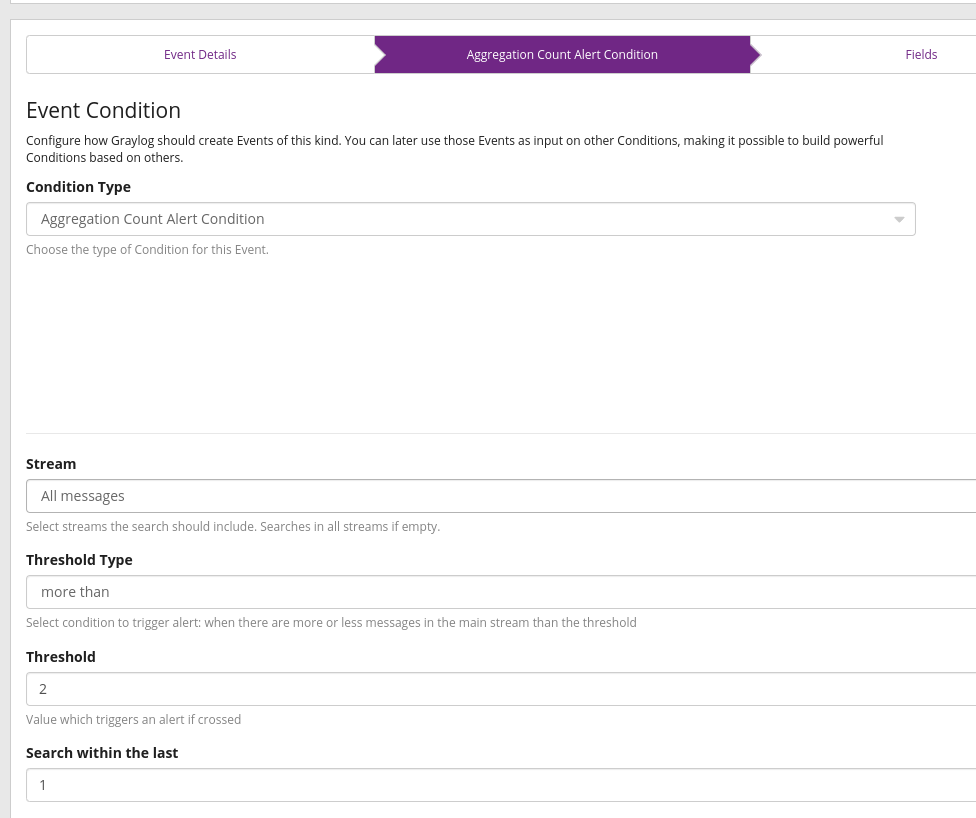Click the Stream field label
Screen dimensions: 976x818
(51, 464)
